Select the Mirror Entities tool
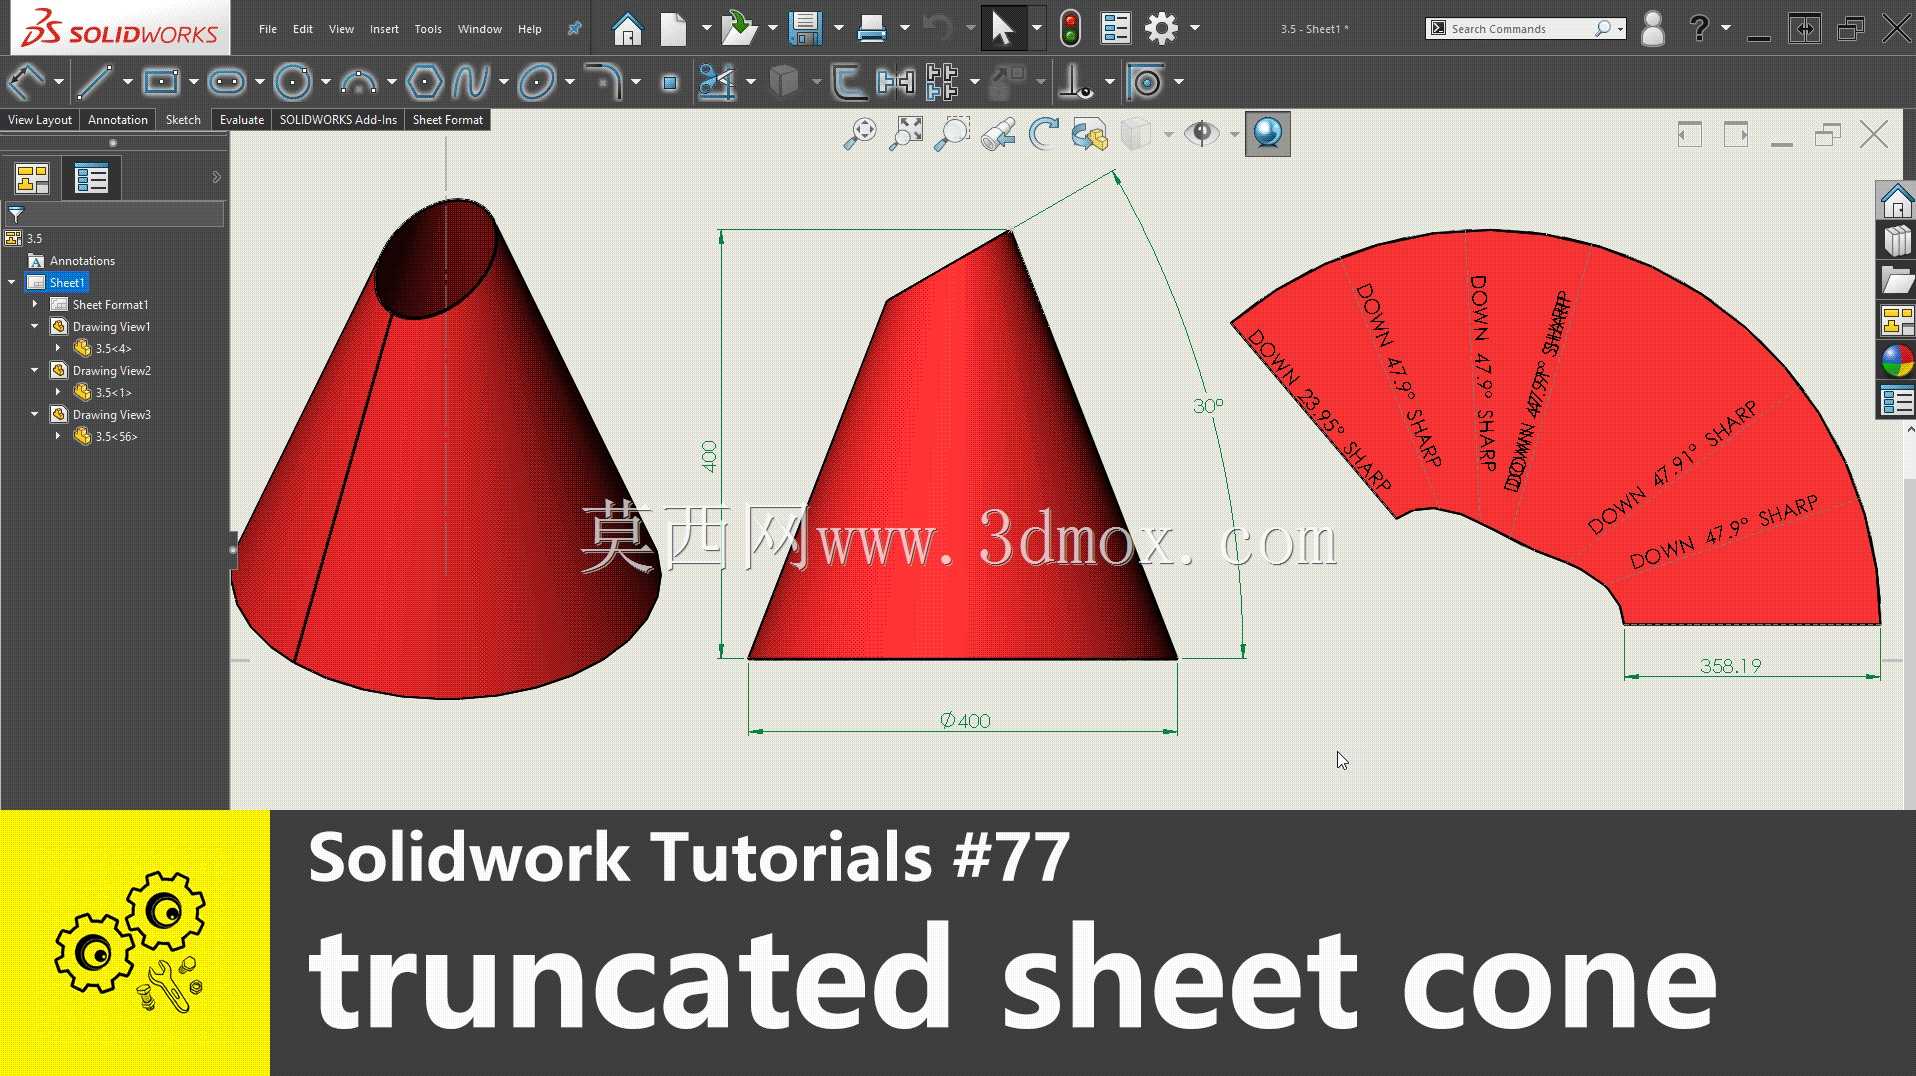The image size is (1916, 1076). pyautogui.click(x=896, y=82)
